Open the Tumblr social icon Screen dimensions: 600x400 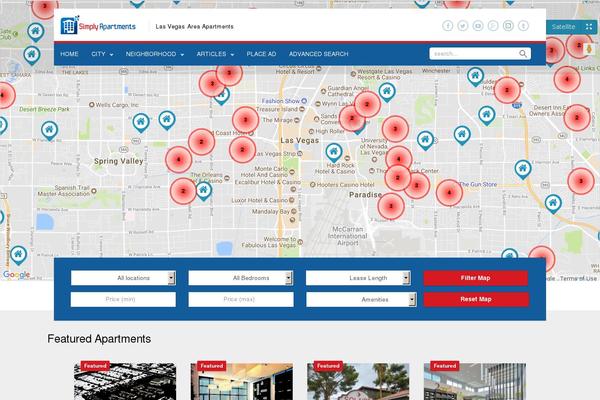(523, 26)
